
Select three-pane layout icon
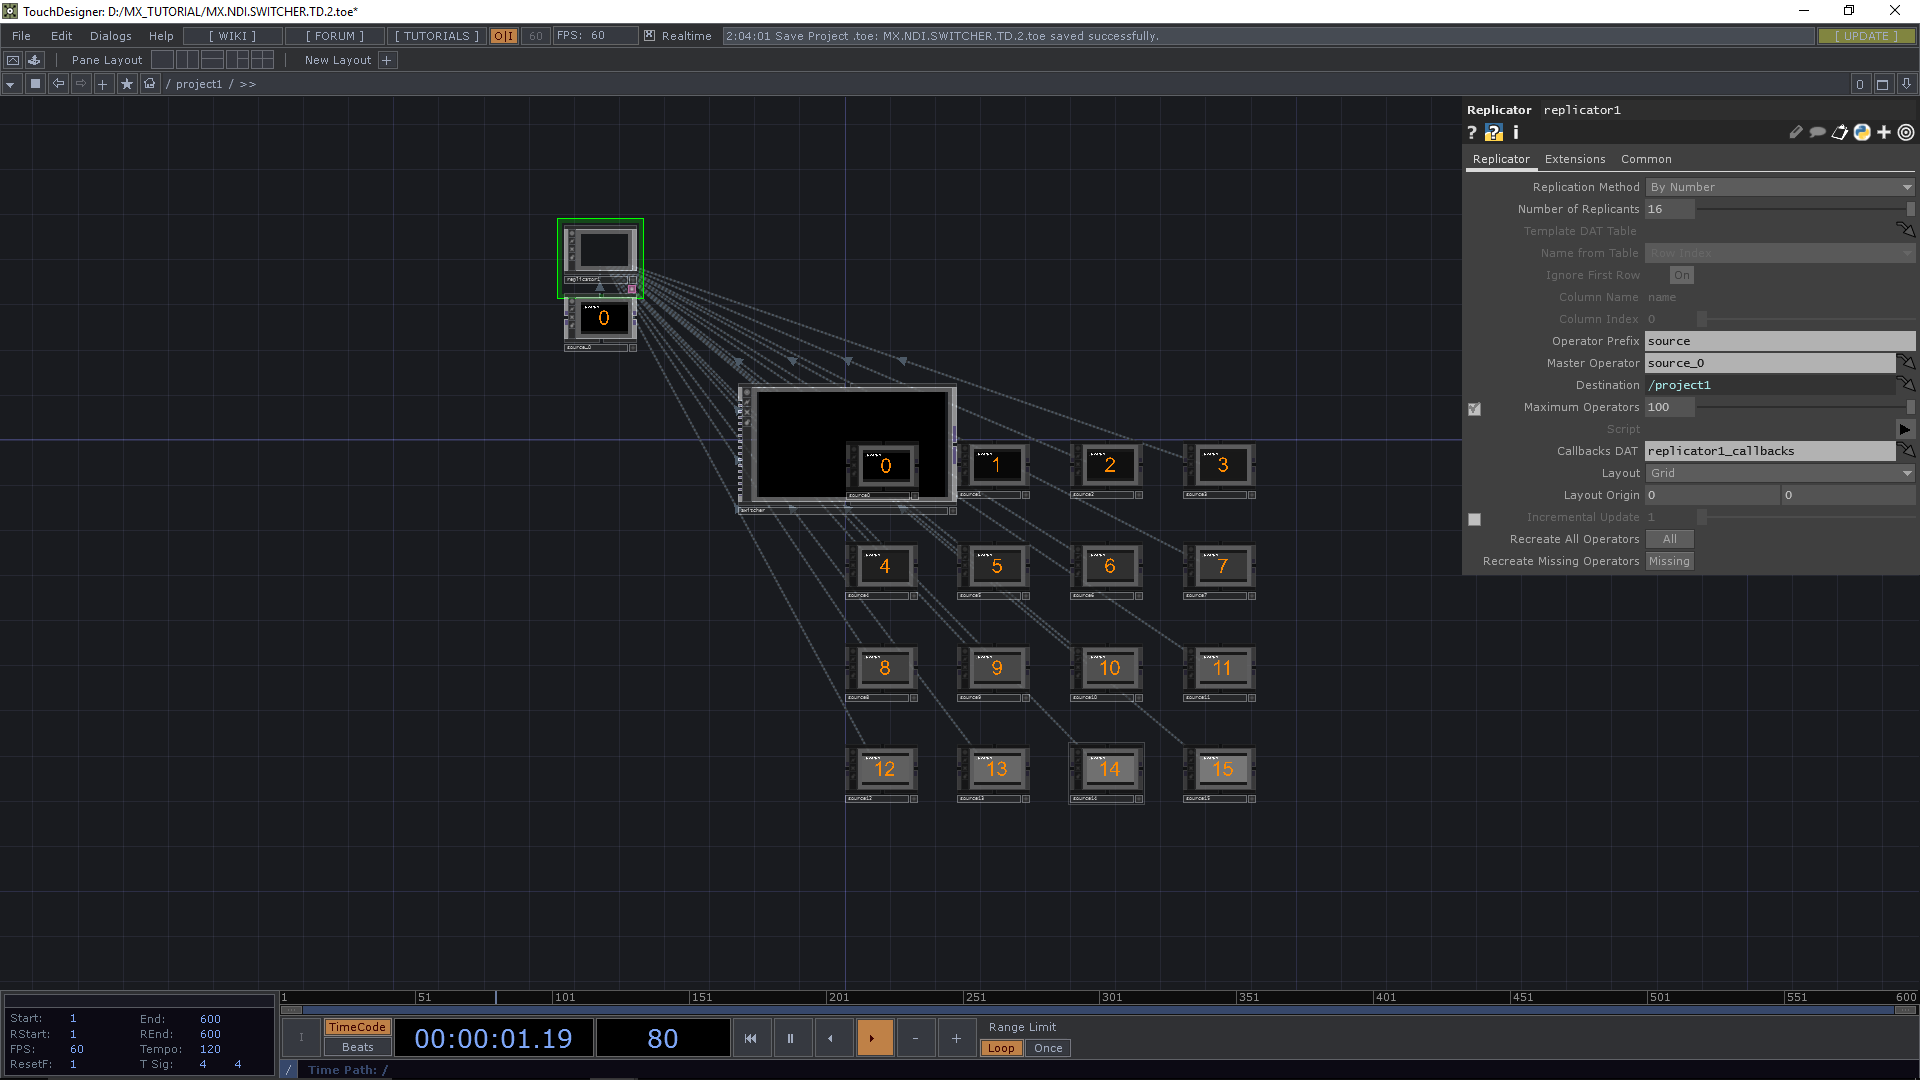pyautogui.click(x=237, y=60)
